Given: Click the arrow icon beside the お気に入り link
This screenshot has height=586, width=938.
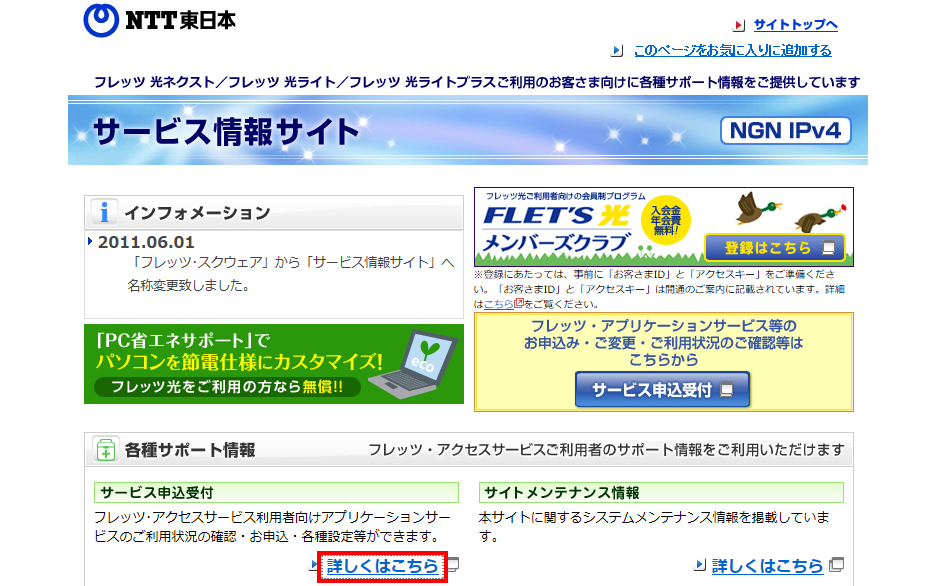Looking at the screenshot, I should pyautogui.click(x=617, y=50).
